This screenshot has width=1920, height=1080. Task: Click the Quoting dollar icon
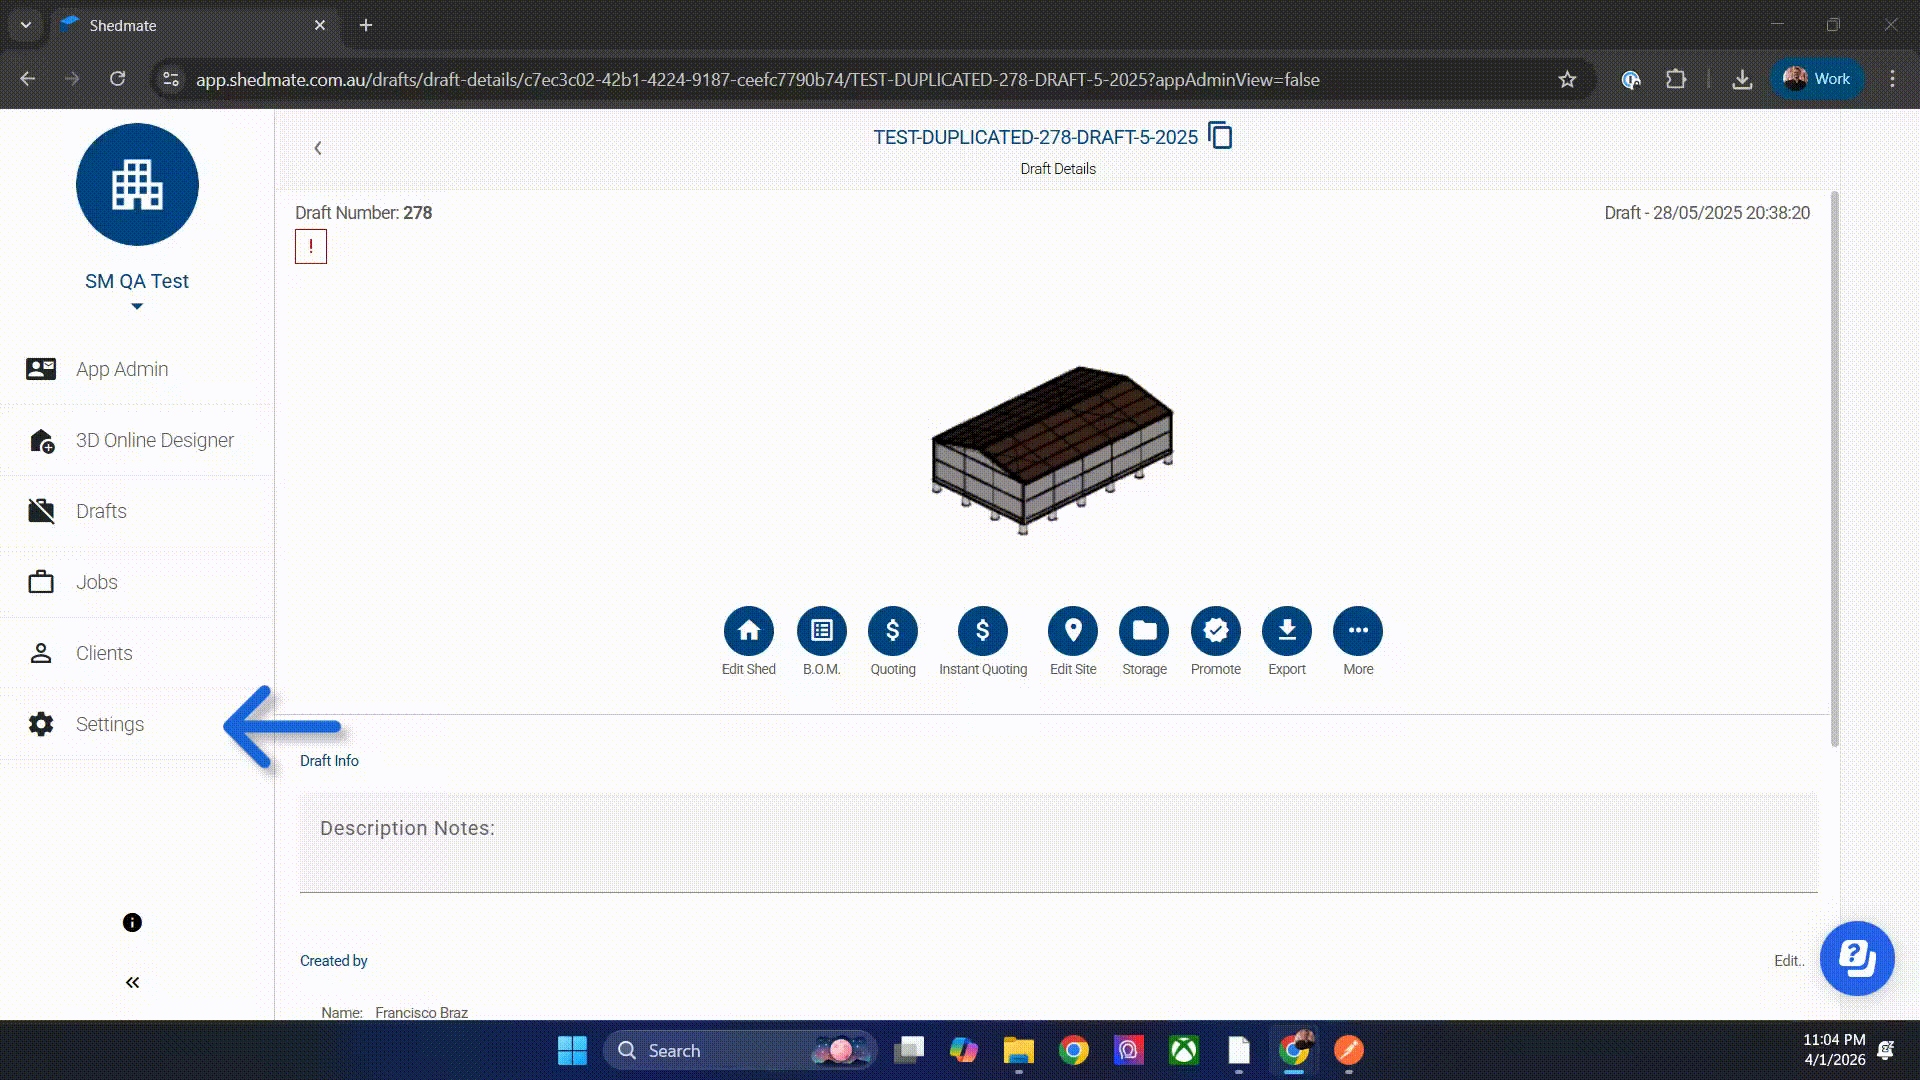click(x=892, y=631)
